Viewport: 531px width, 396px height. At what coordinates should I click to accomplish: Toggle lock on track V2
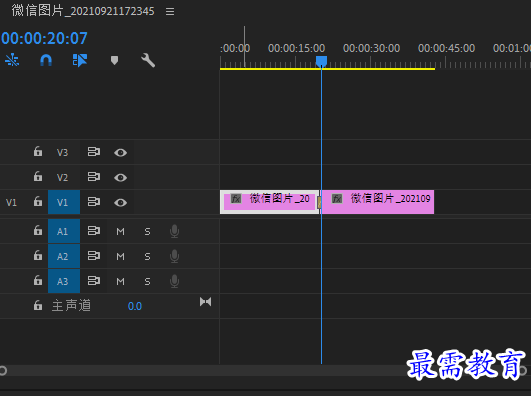pyautogui.click(x=38, y=176)
